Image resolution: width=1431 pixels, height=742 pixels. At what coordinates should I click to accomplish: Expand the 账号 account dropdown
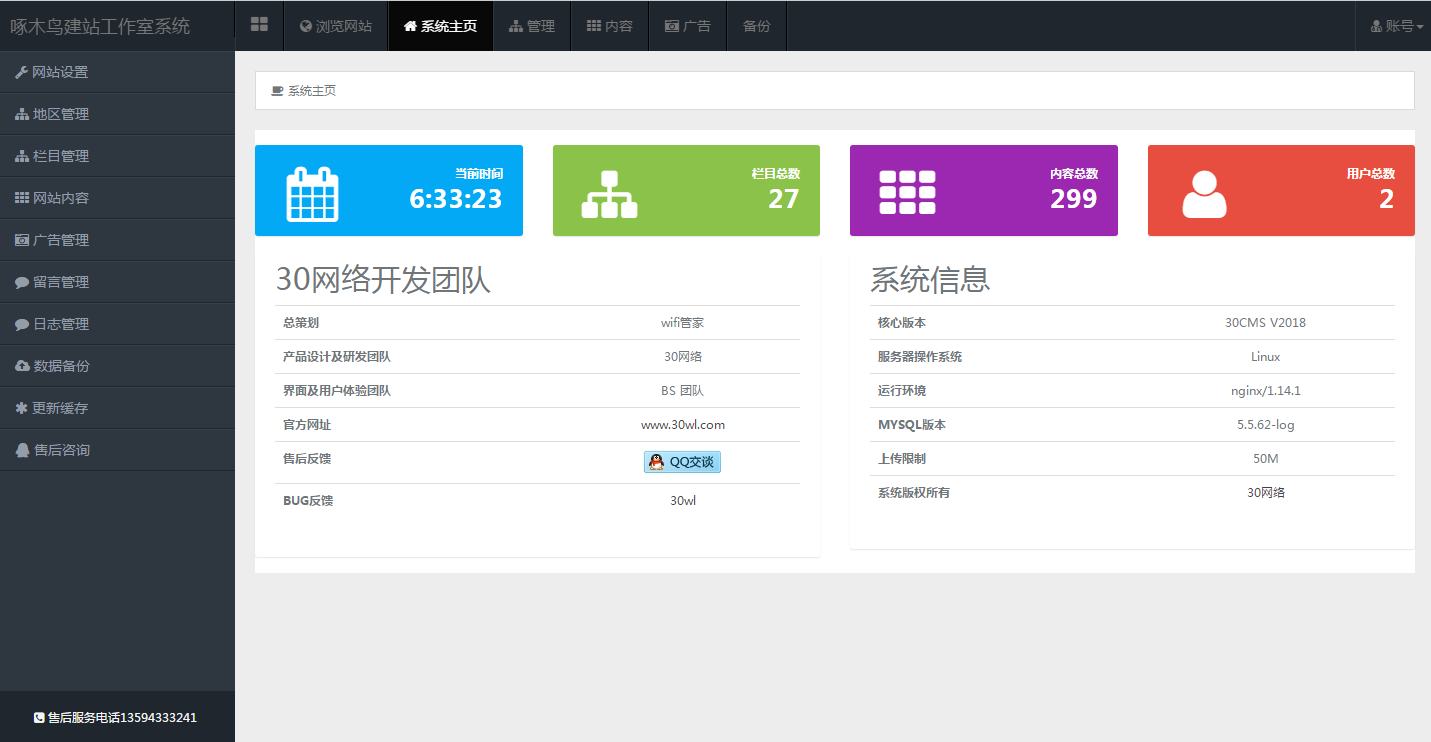1397,26
